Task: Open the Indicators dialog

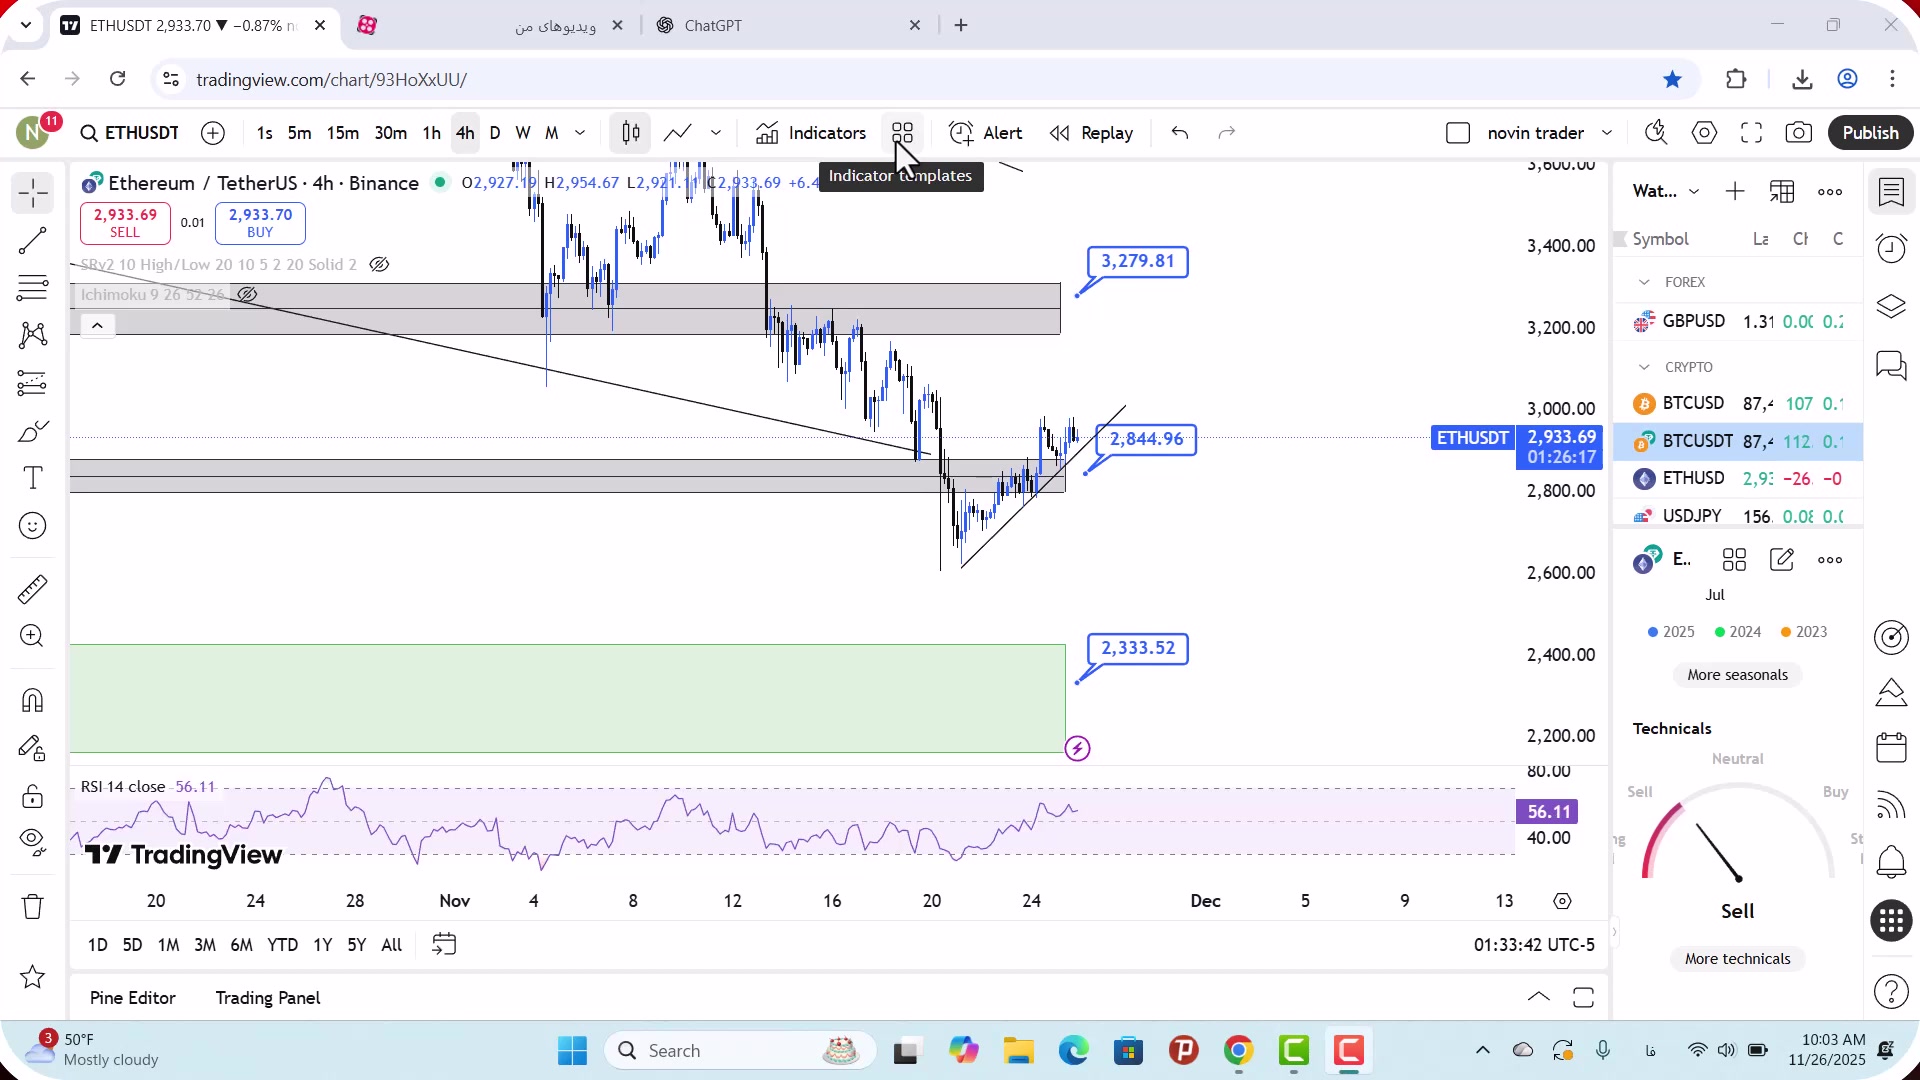Action: pyautogui.click(x=811, y=133)
